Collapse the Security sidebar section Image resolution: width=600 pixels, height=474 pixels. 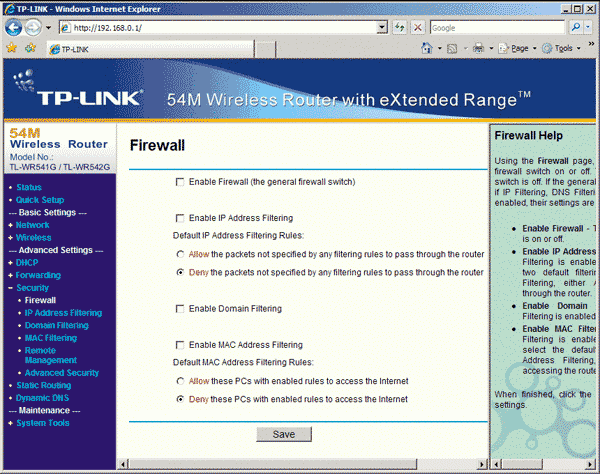tap(32, 288)
